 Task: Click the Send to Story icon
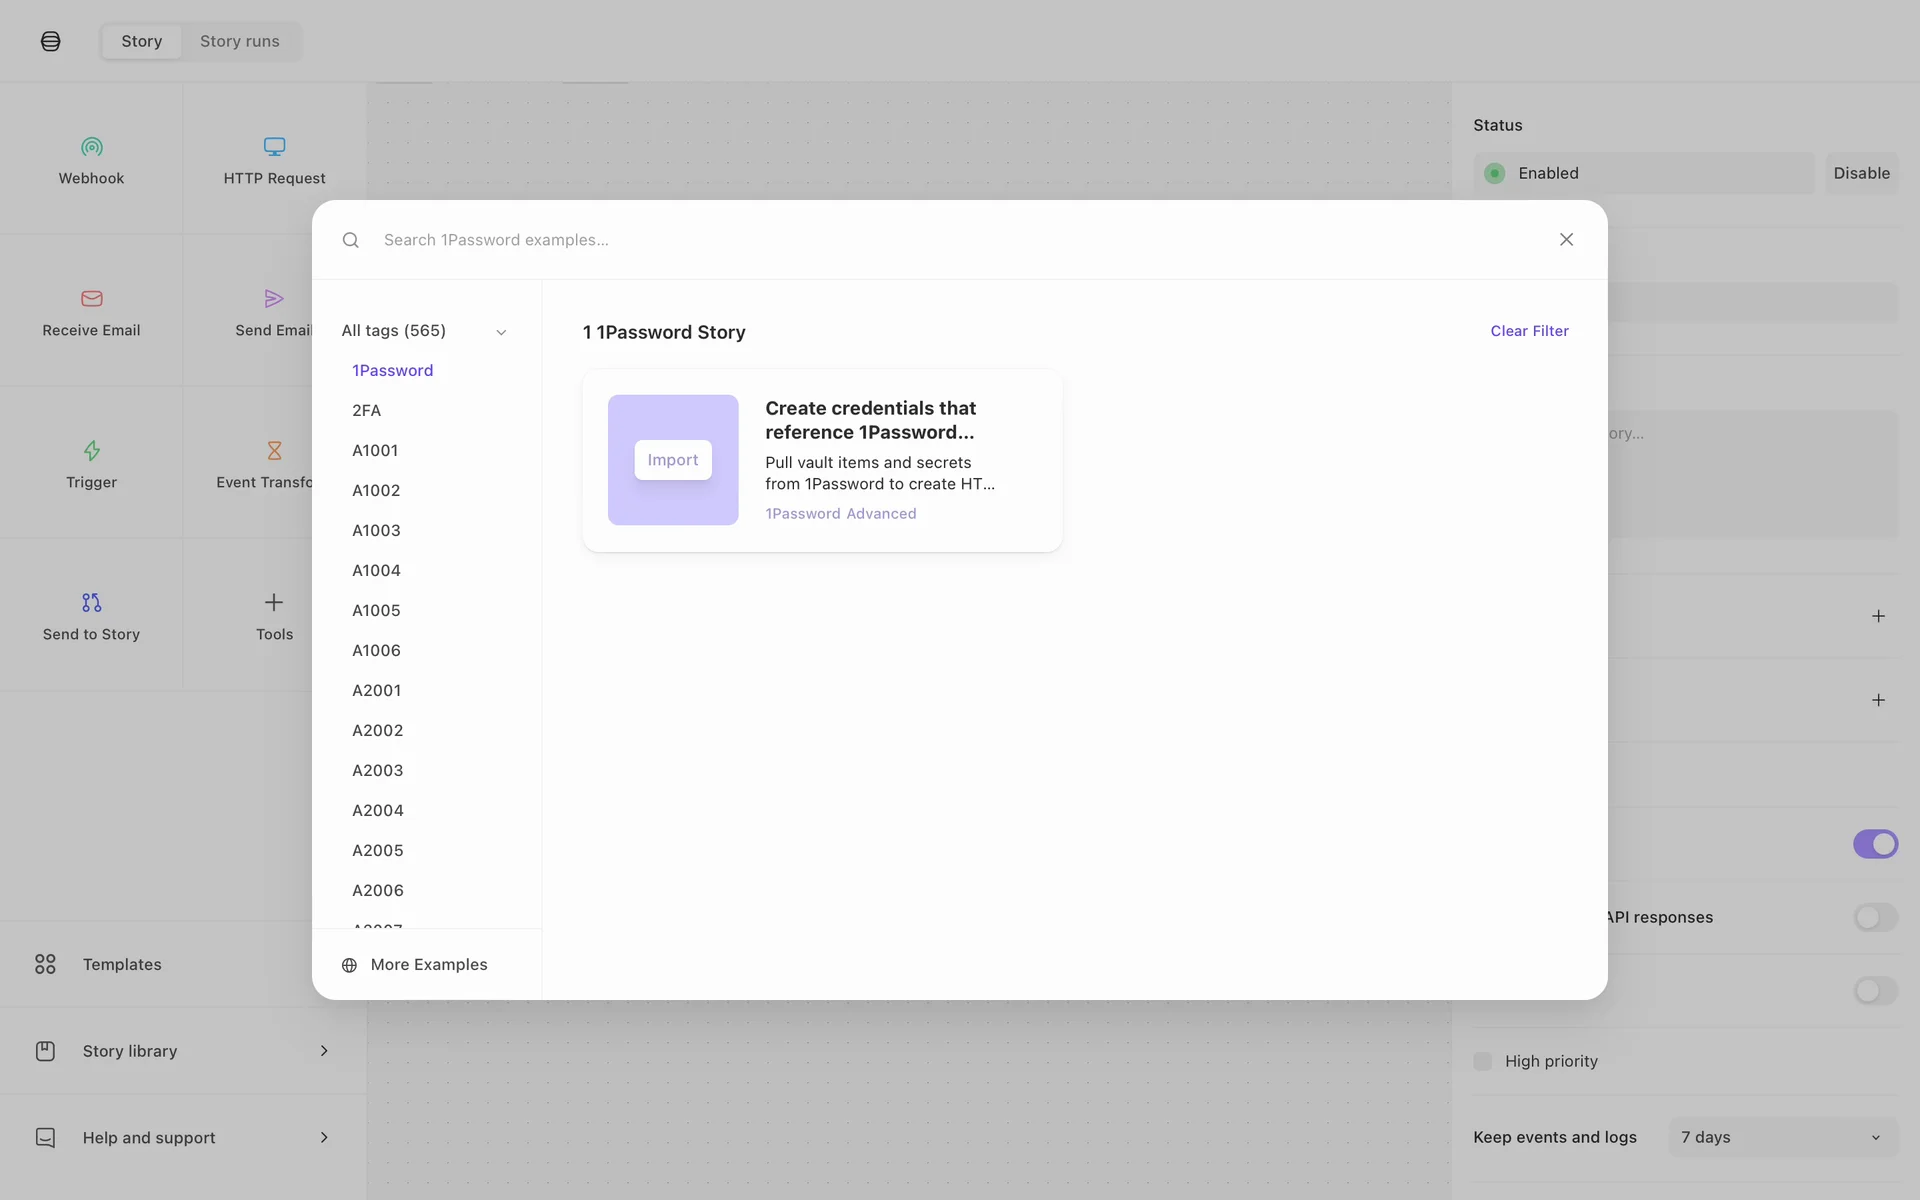[x=91, y=603]
